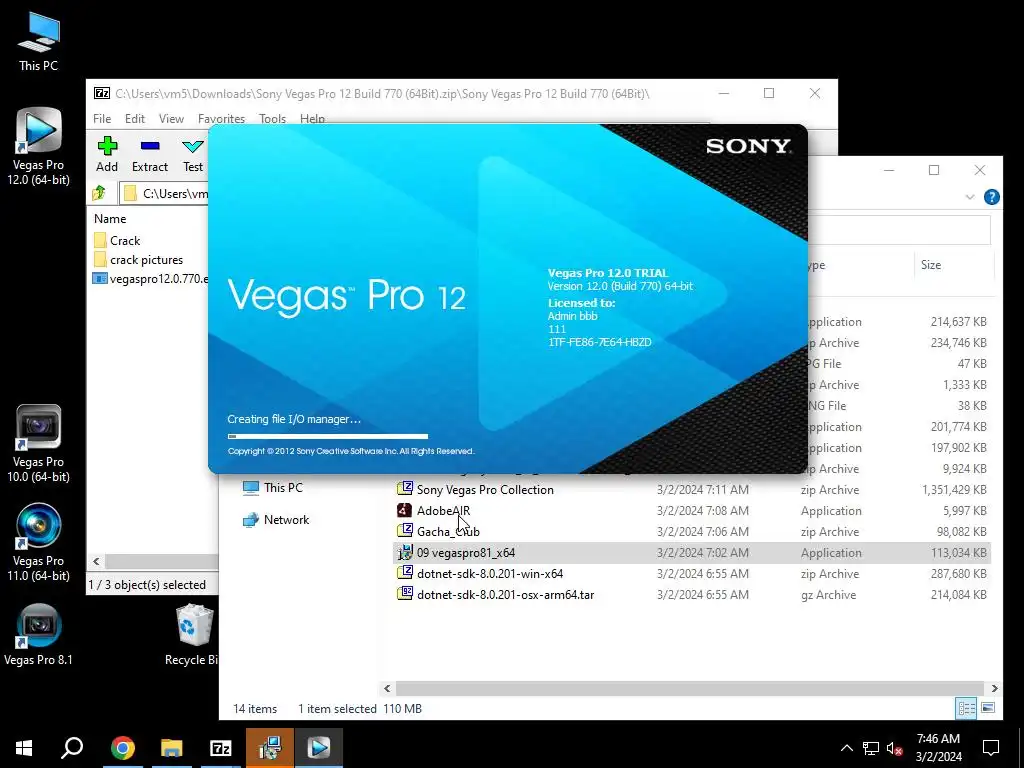Open File Explorer from taskbar
1024x768 pixels.
172,748
